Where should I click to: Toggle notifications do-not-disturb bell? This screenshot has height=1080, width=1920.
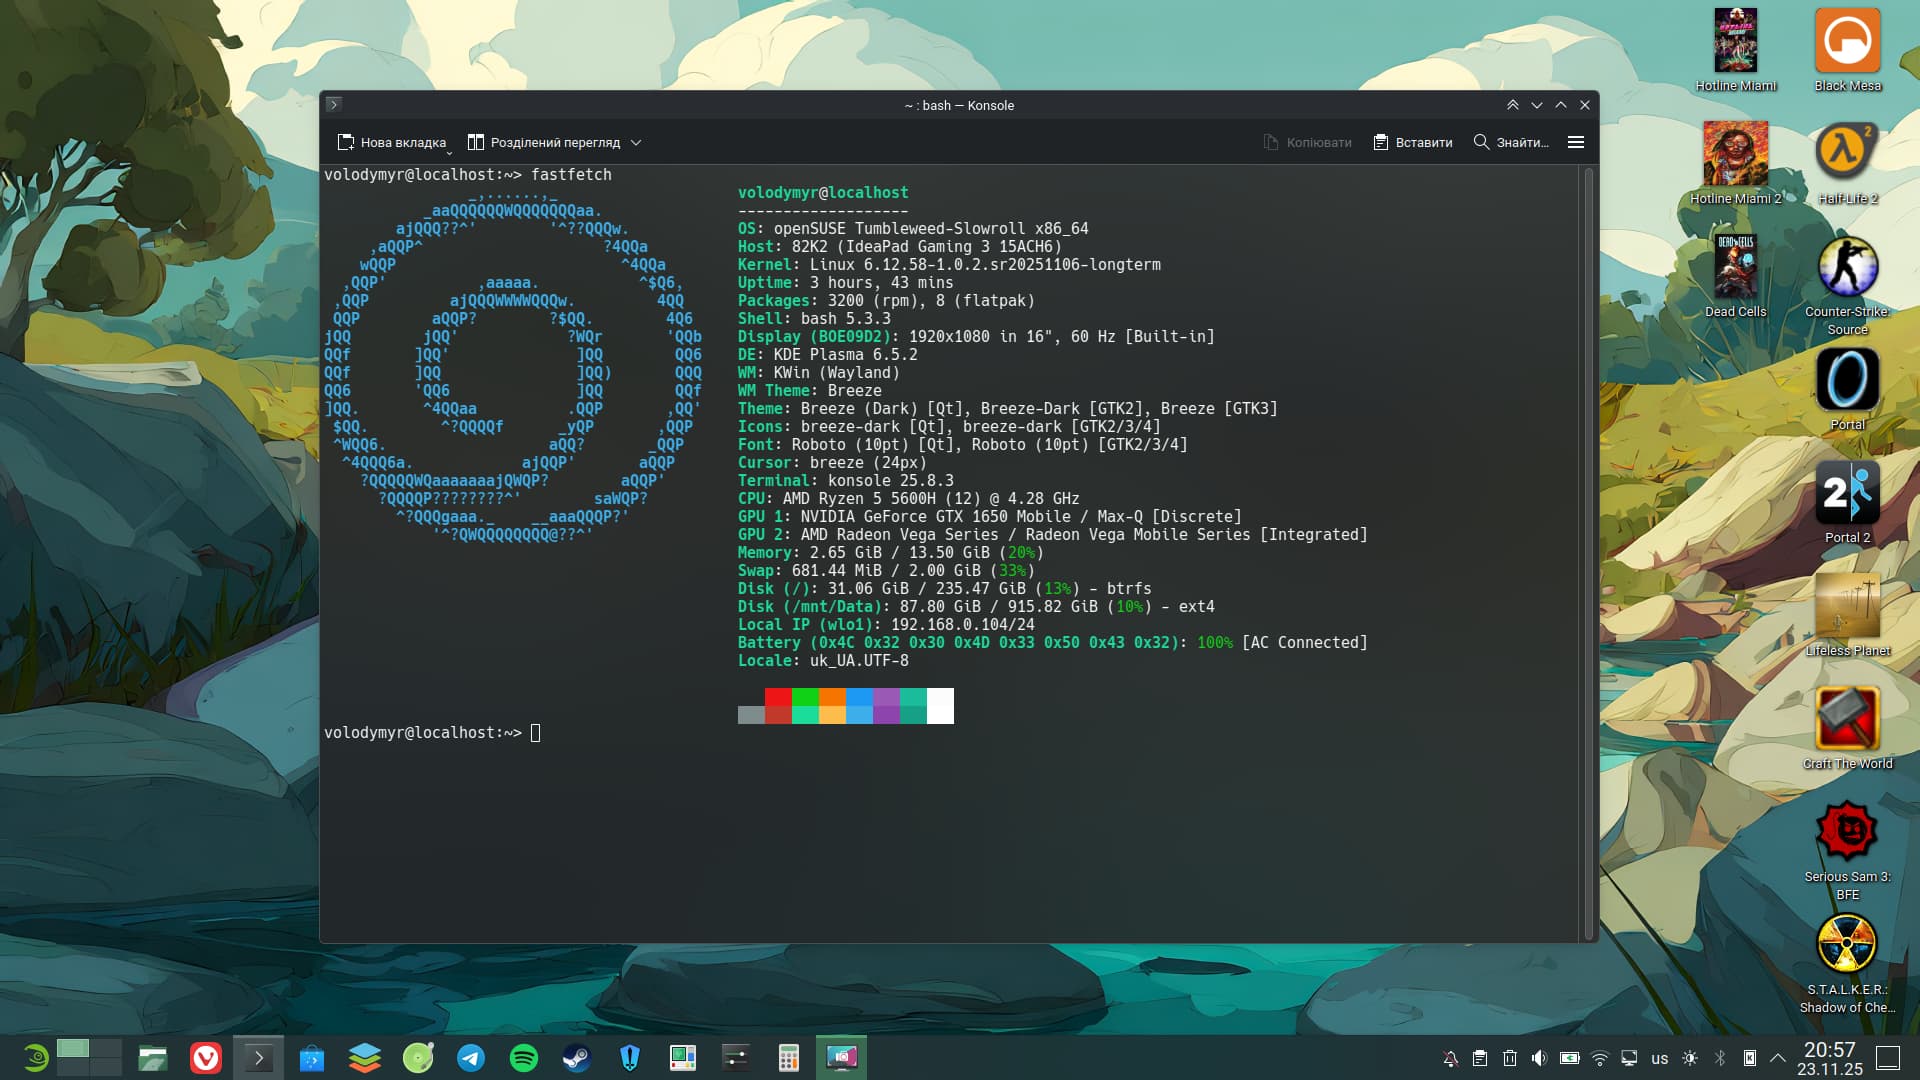(x=1450, y=1058)
